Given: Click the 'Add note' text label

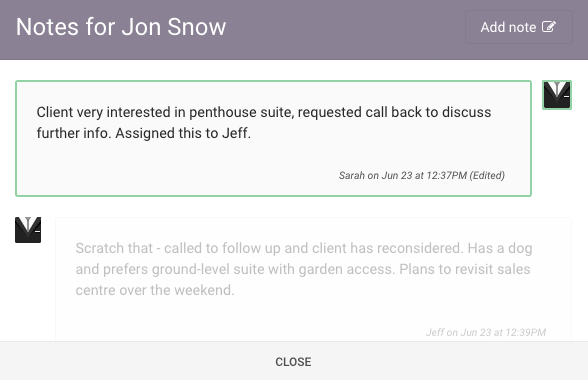Looking at the screenshot, I should pyautogui.click(x=508, y=27).
